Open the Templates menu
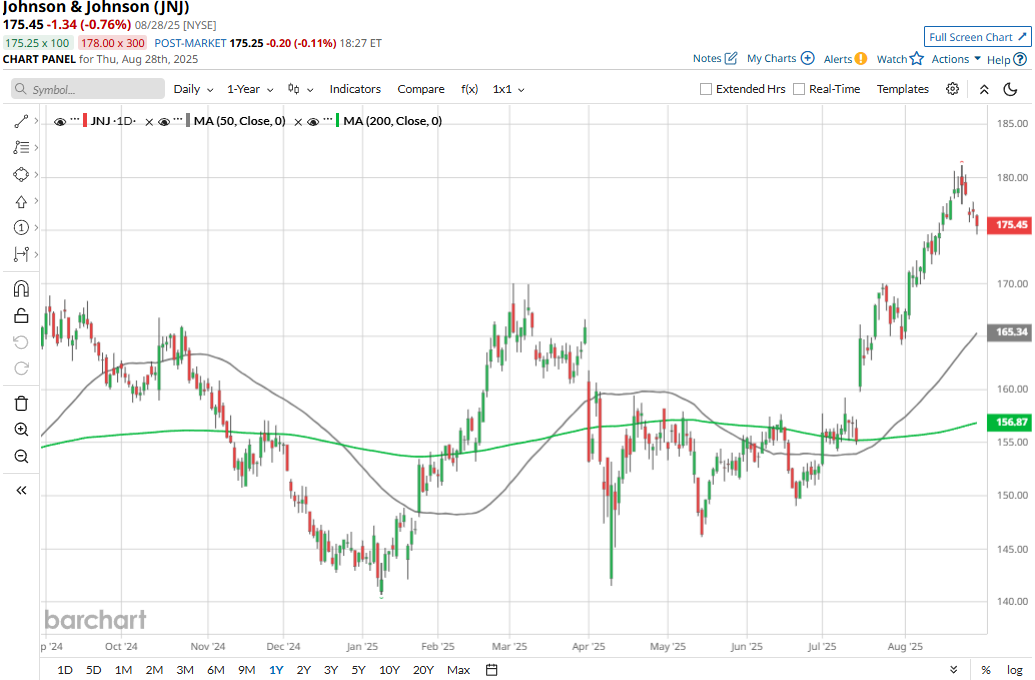1035x680 pixels. pyautogui.click(x=902, y=89)
